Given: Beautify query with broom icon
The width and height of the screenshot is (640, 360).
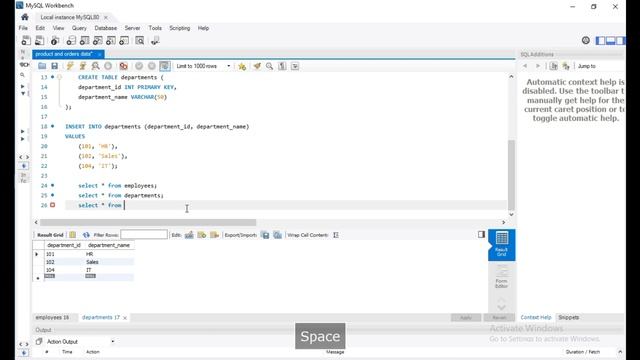Looking at the screenshot, I should [257, 66].
